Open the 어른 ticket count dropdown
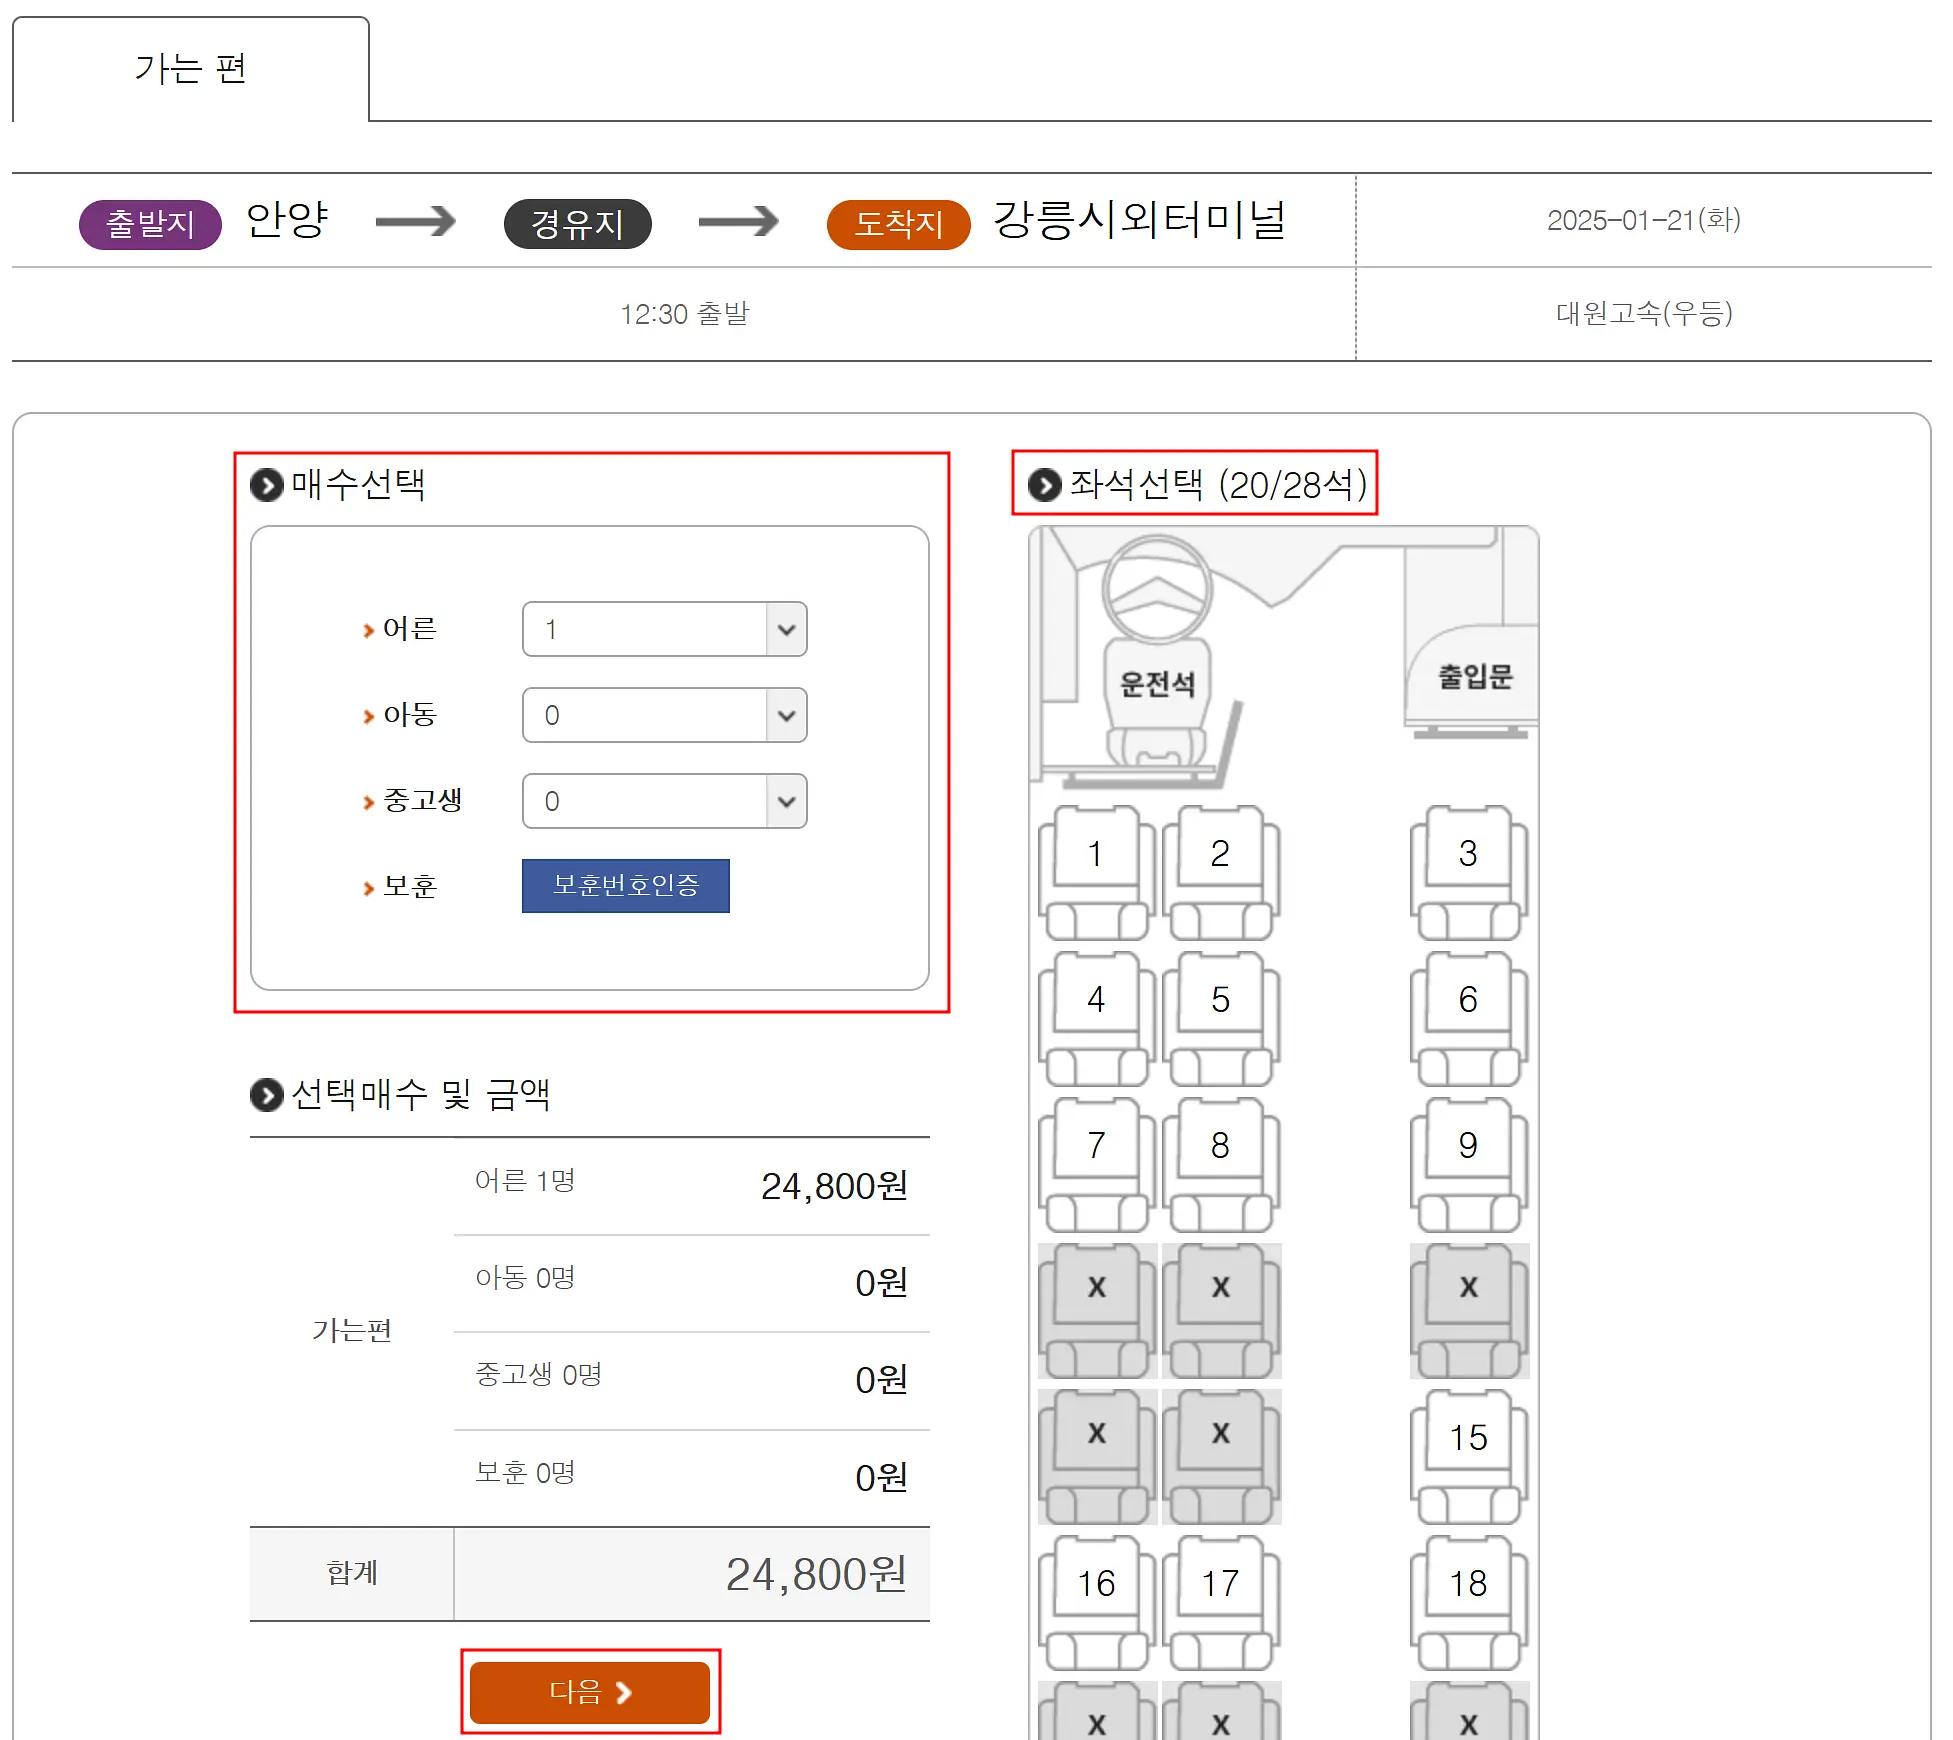This screenshot has width=1953, height=1740. (664, 629)
